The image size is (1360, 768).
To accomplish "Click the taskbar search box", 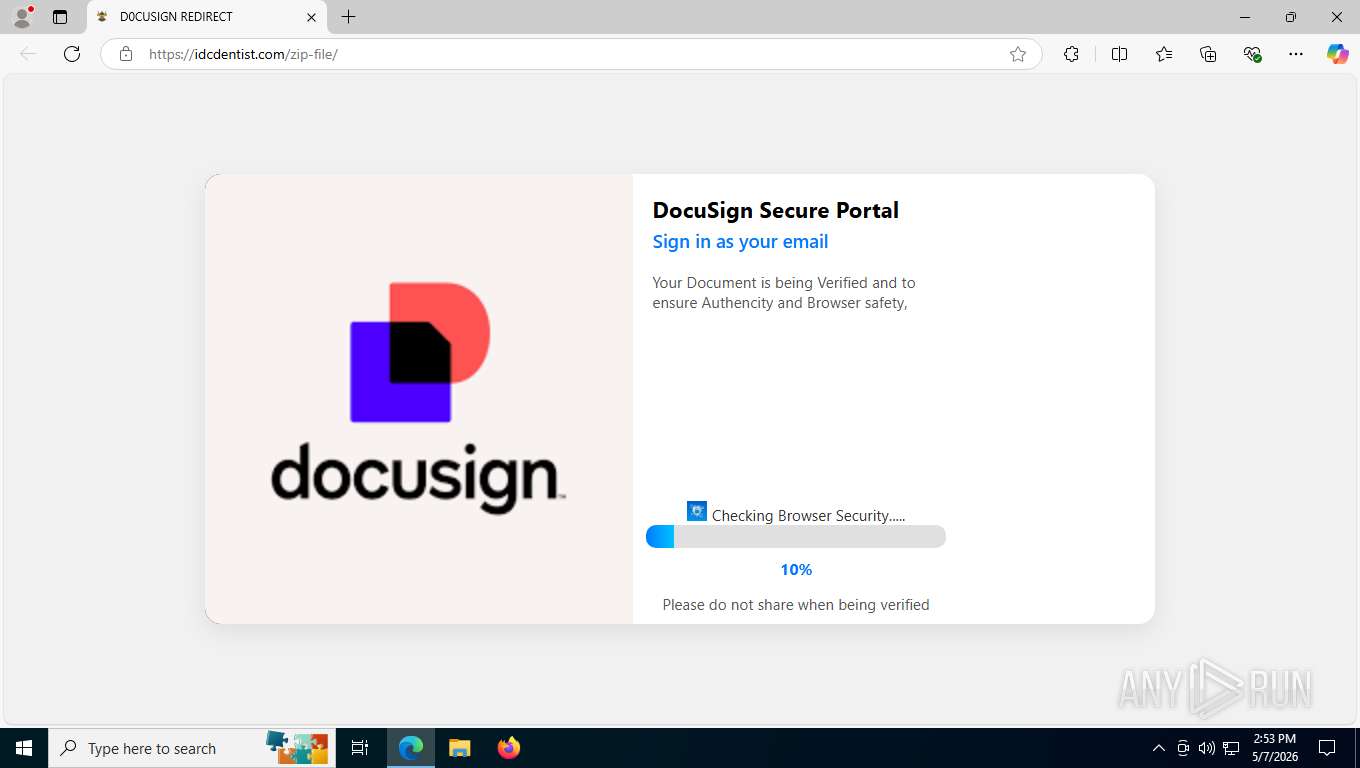I will 192,748.
